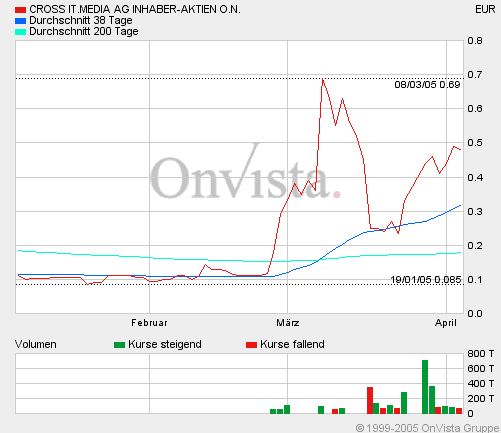501x433 pixels.
Task: Click the 0.7 price axis value
Action: 475,75
